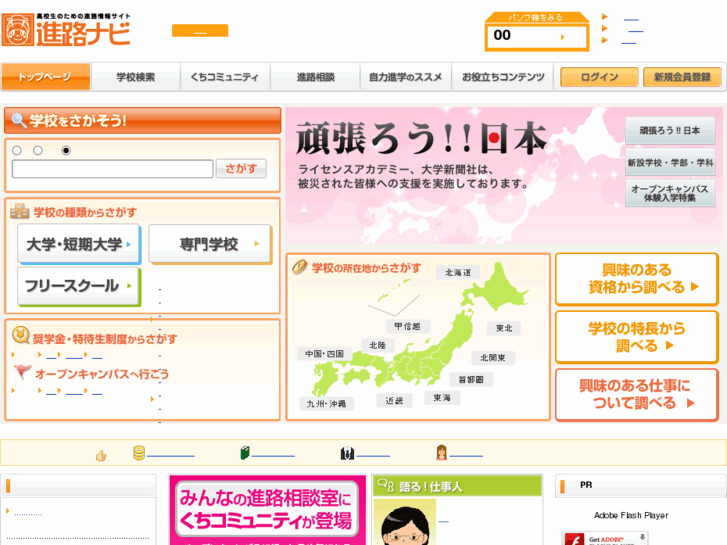Image resolution: width=727 pixels, height=545 pixels.
Task: Open the 学校検索 tab
Action: pos(135,77)
